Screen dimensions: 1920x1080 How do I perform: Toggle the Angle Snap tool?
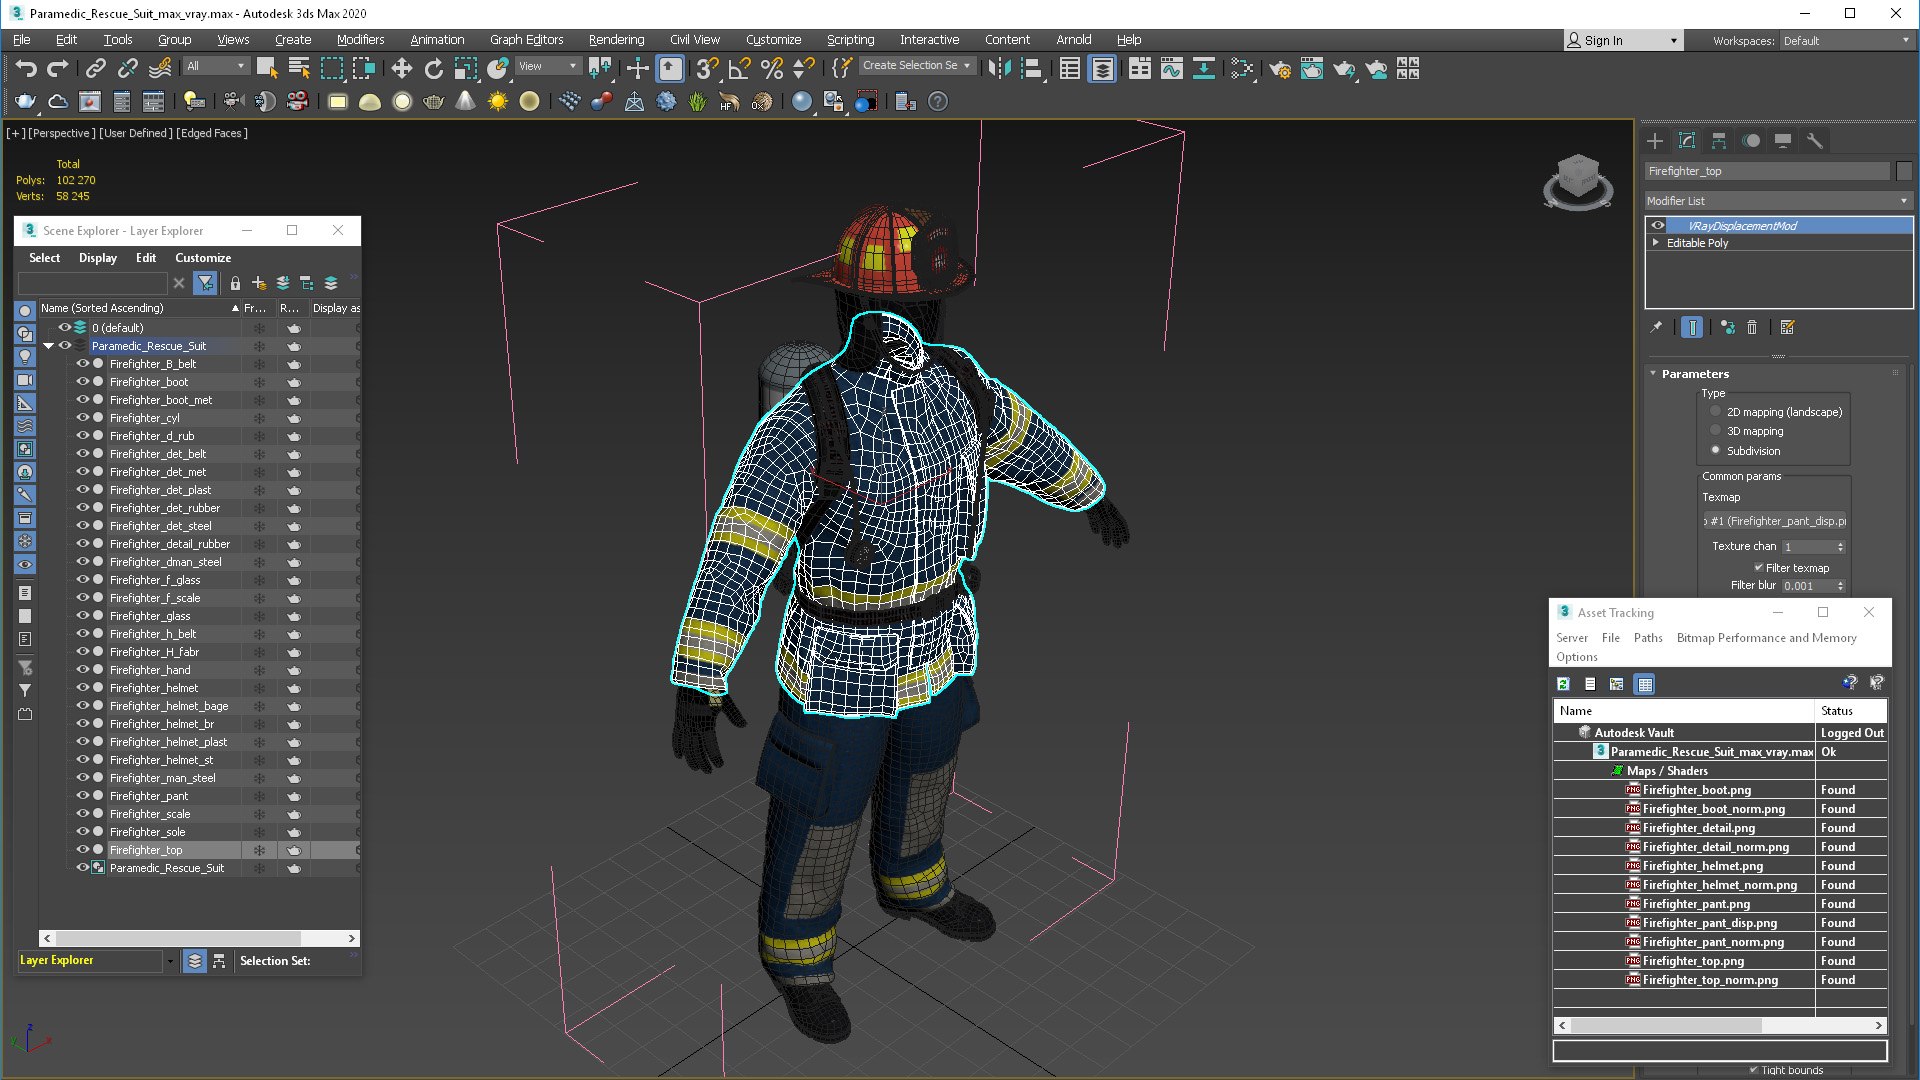point(740,68)
